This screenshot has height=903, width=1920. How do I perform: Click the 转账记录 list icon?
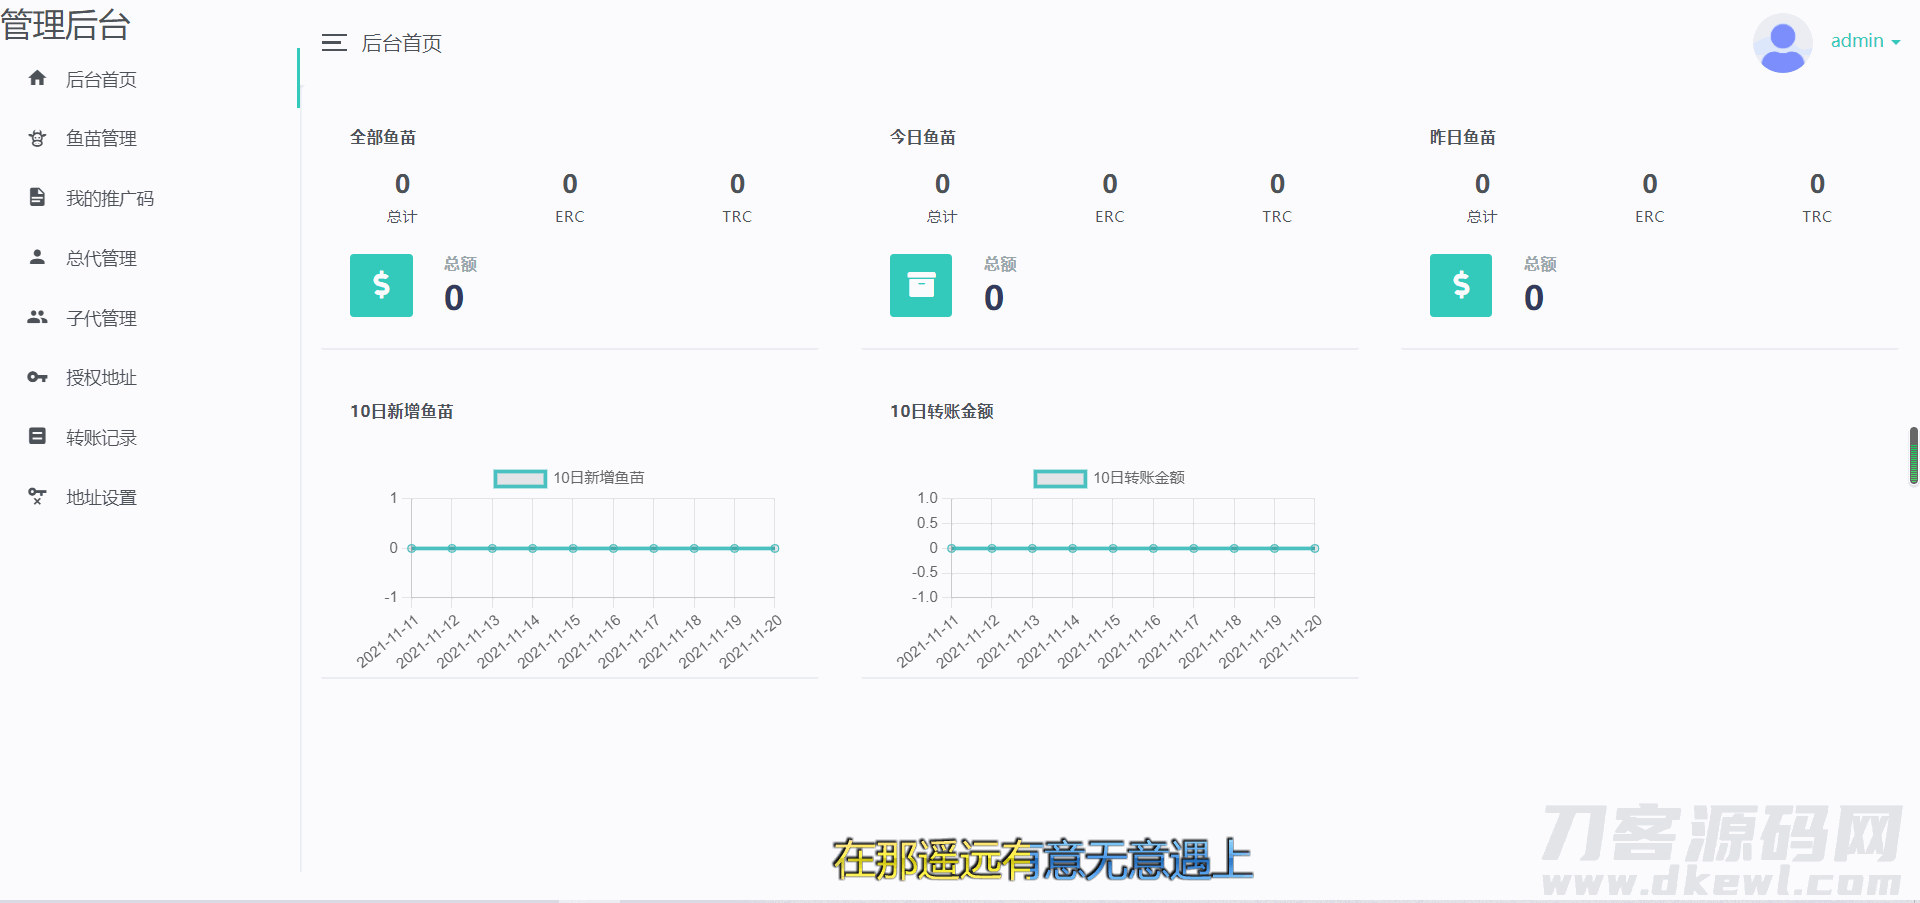[x=37, y=436]
